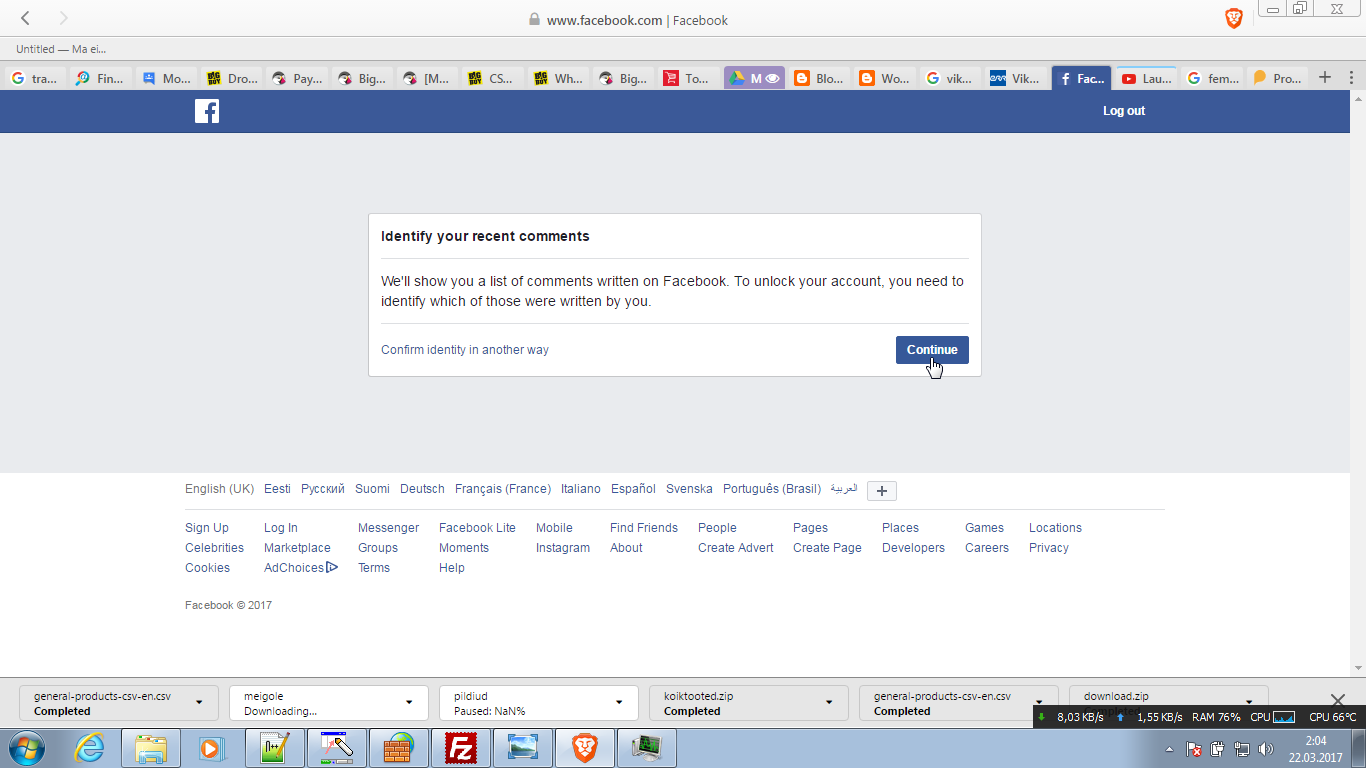Open the Marketplace footer link
Image resolution: width=1366 pixels, height=768 pixels.
pos(297,548)
